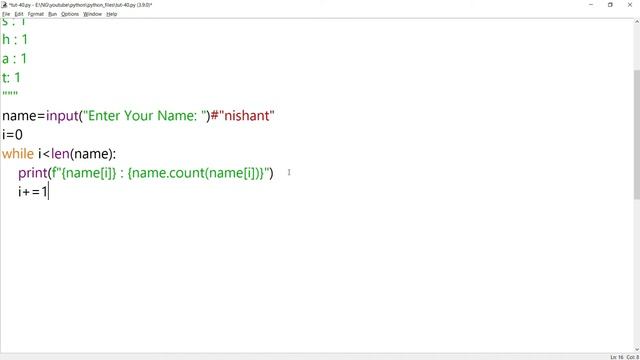The height and width of the screenshot is (360, 640).
Task: Click the "h : 1" comment line
Action: click(15, 40)
